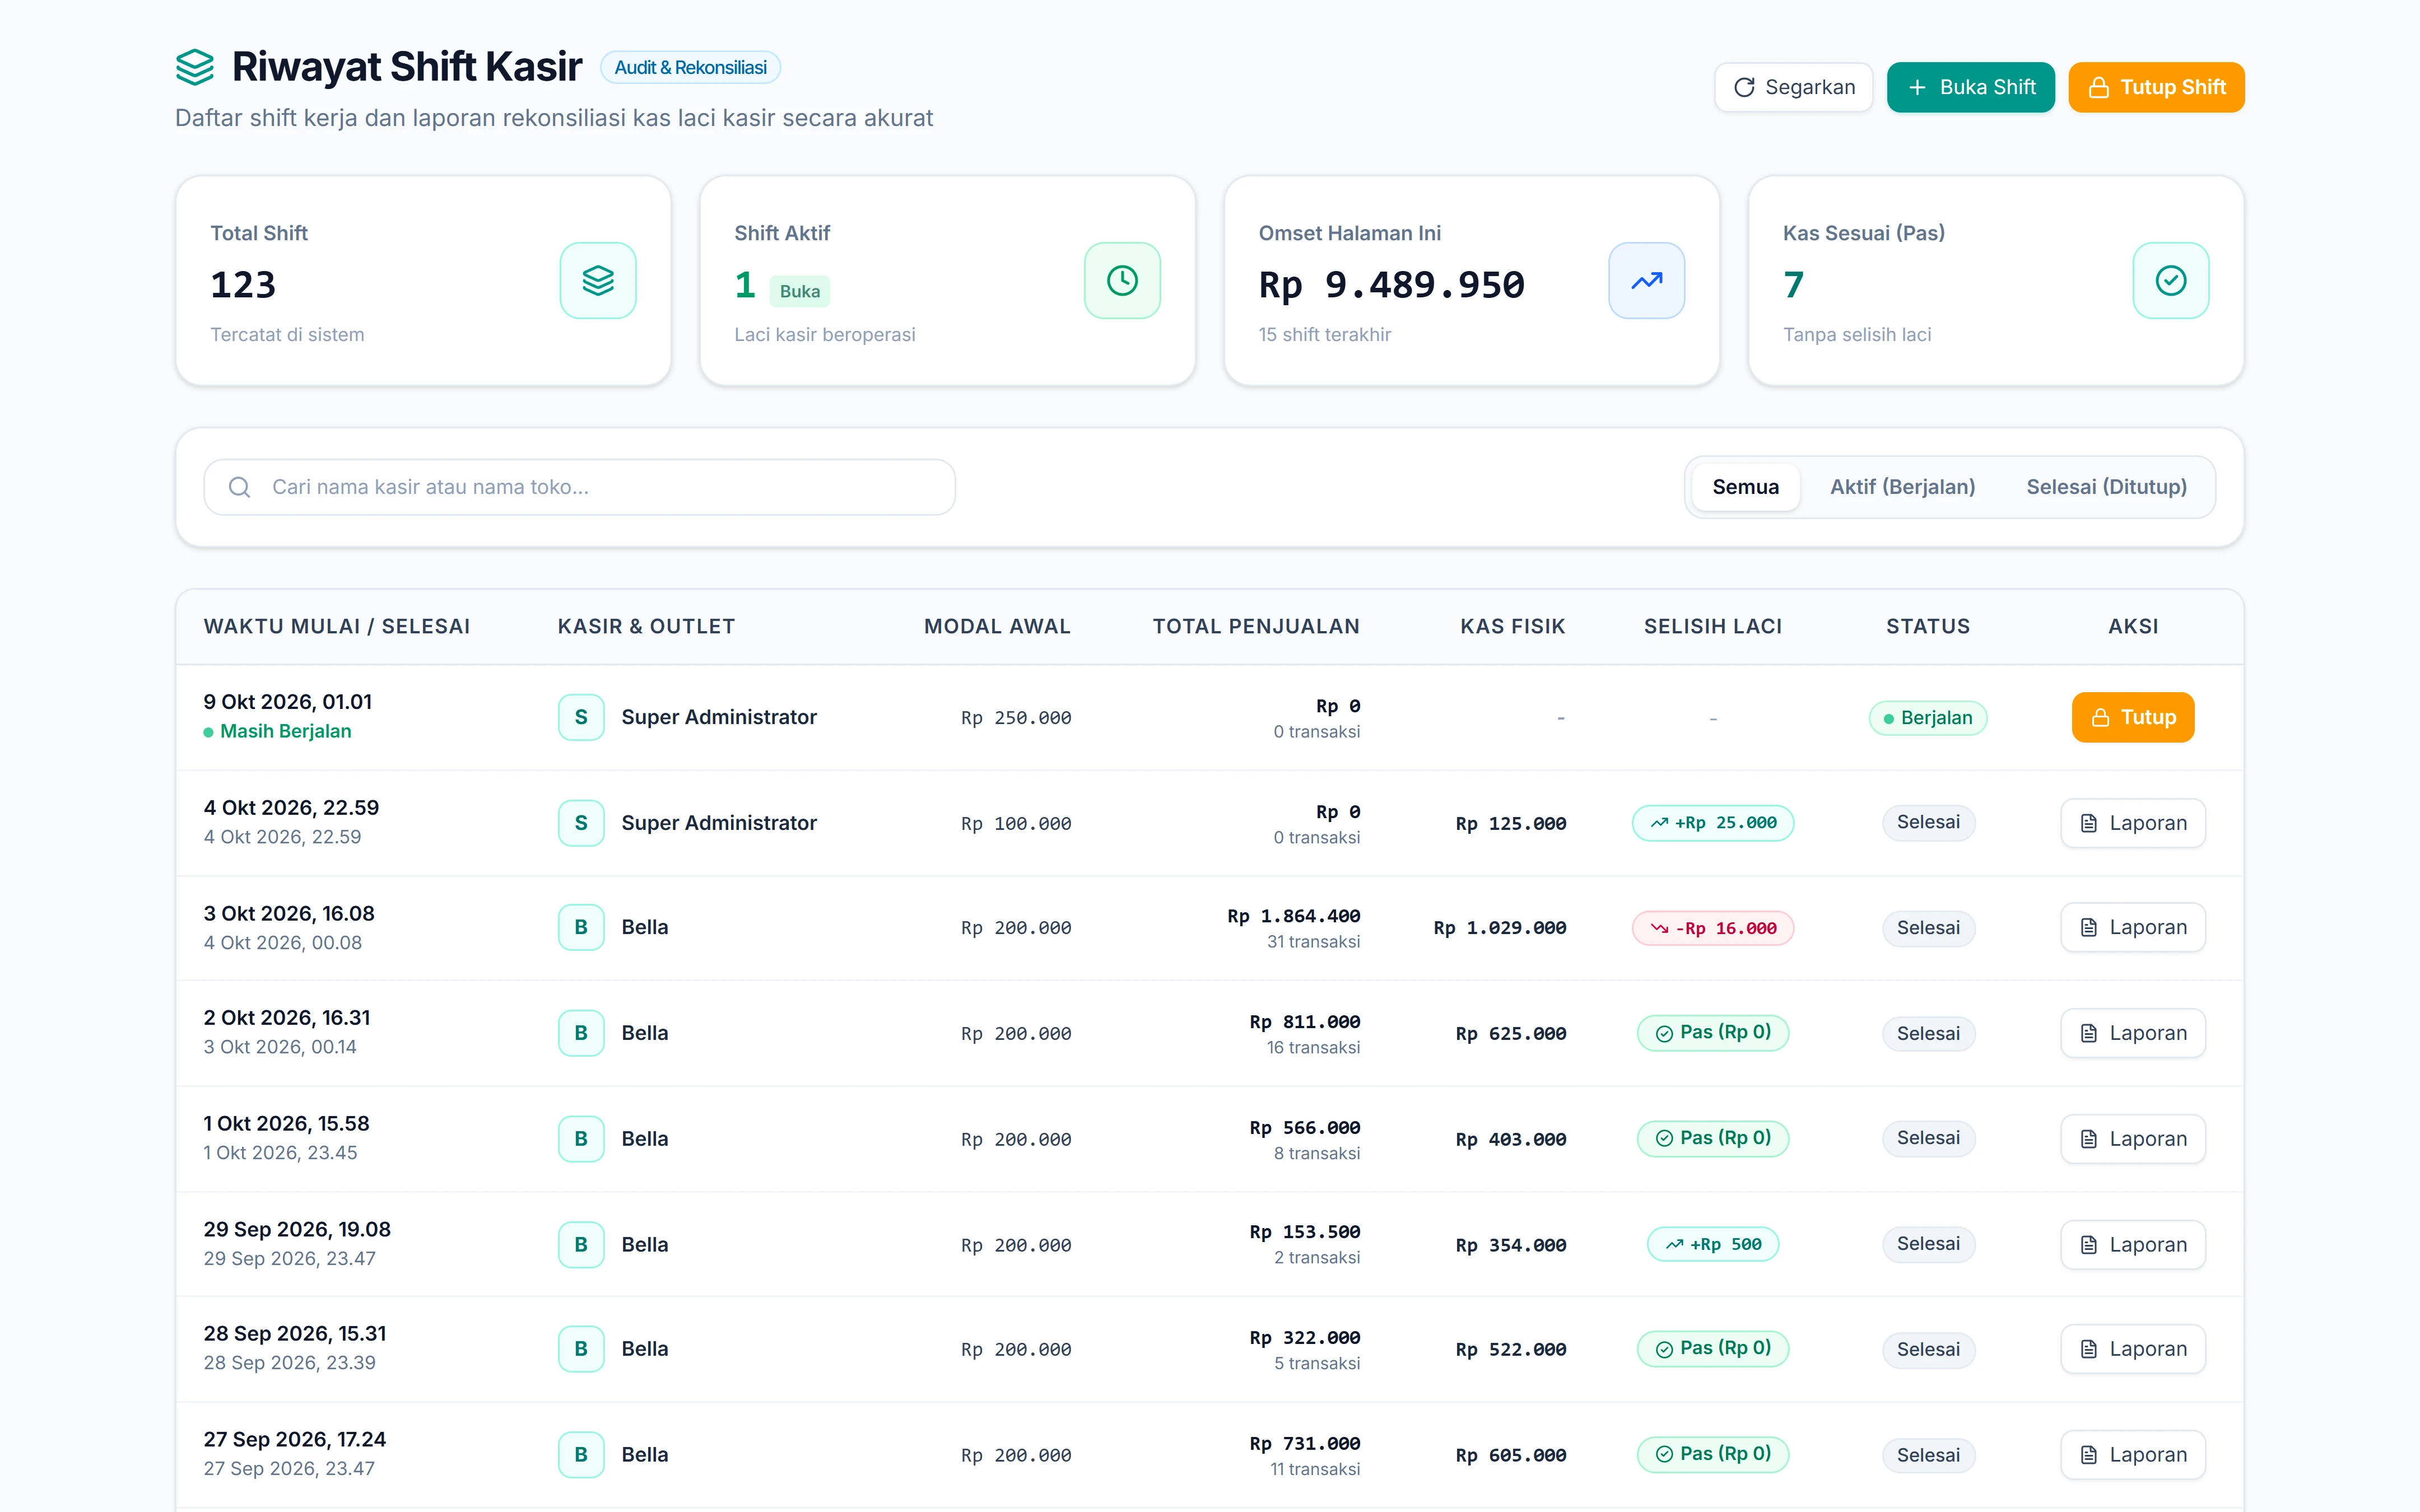This screenshot has height=1512, width=2420.
Task: Click Bella's B avatar in 29 Sep 2026 row
Action: 581,1245
